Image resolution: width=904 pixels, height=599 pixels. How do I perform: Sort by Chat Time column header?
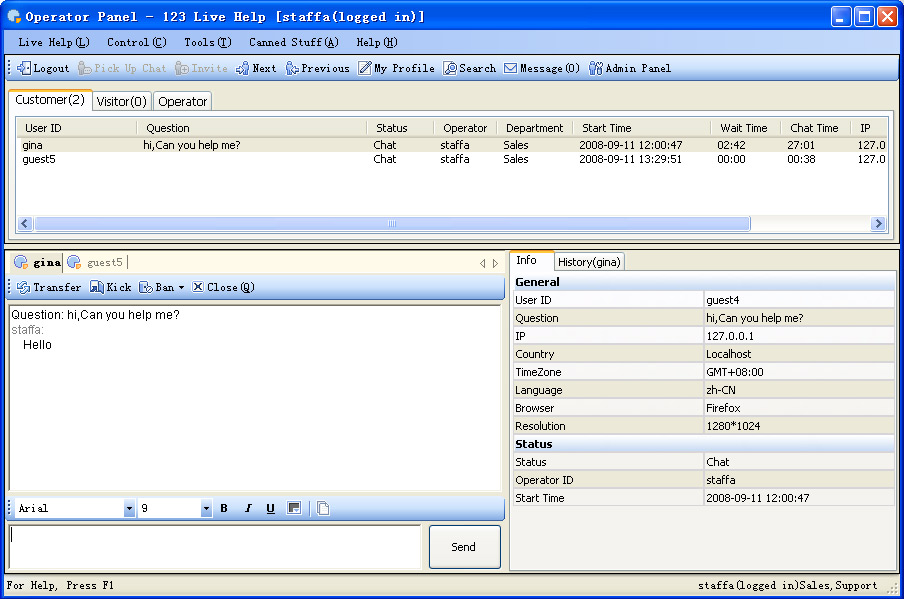(815, 128)
